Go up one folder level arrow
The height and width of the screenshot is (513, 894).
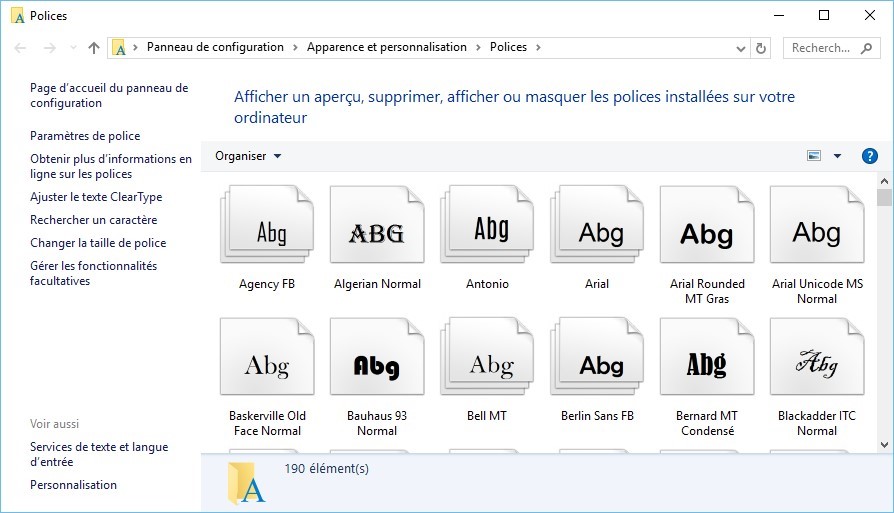click(x=94, y=48)
